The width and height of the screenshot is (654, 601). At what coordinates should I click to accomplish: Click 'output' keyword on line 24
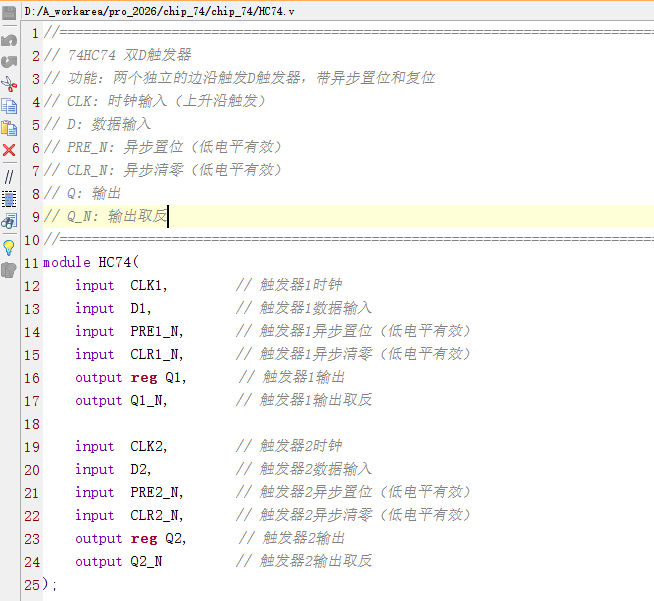coord(99,561)
